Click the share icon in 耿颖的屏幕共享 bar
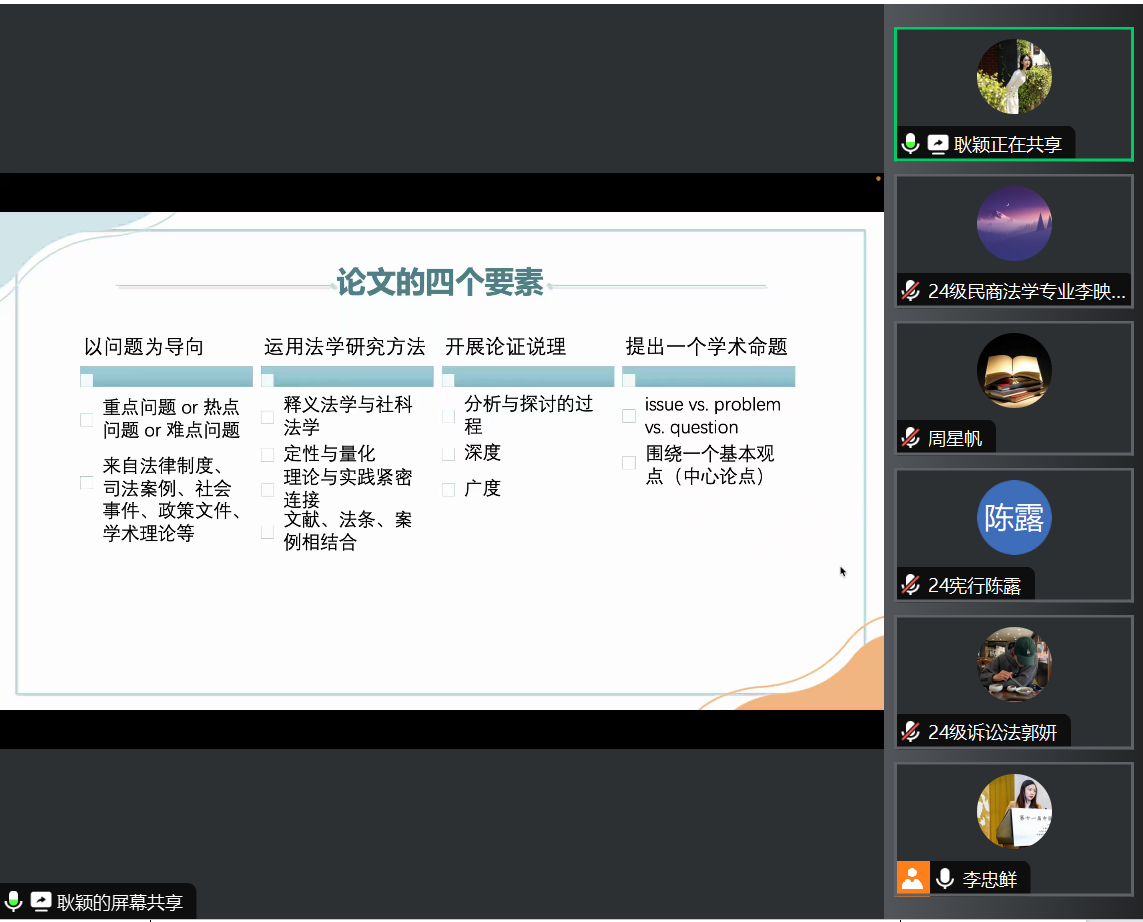Viewport: 1143px width, 922px height. (41, 902)
